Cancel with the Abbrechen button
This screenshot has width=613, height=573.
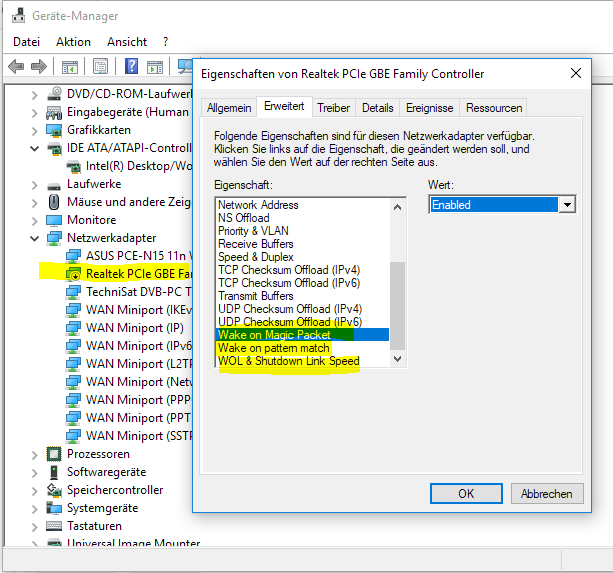pyautogui.click(x=547, y=494)
